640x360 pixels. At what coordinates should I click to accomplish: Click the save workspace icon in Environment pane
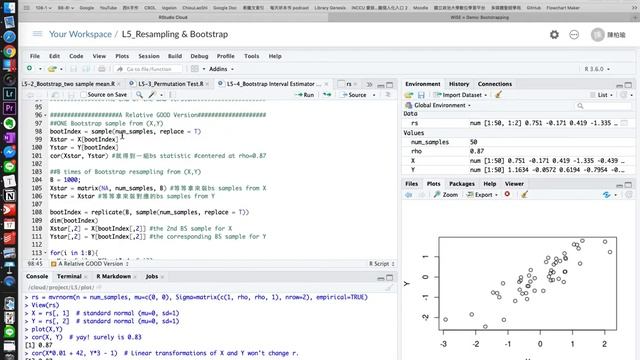click(421, 95)
